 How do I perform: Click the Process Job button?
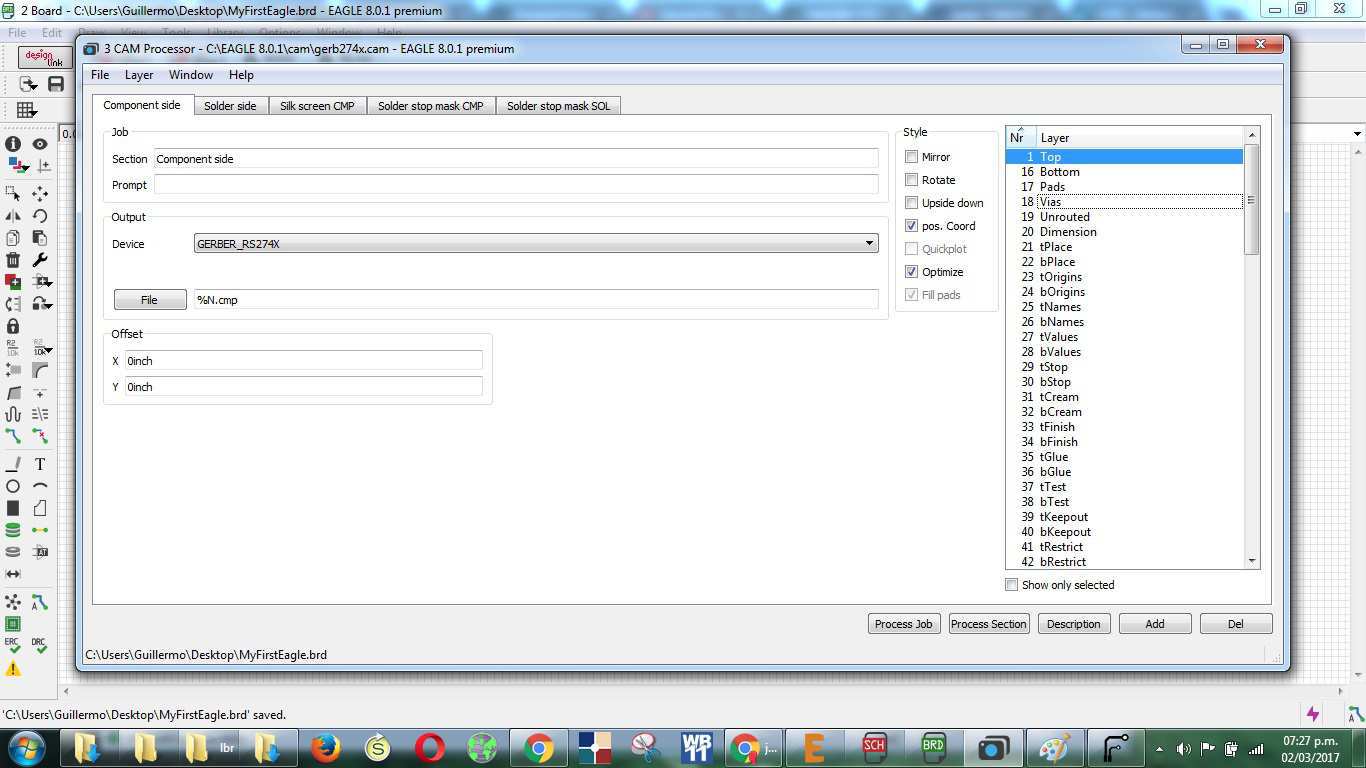pos(903,624)
